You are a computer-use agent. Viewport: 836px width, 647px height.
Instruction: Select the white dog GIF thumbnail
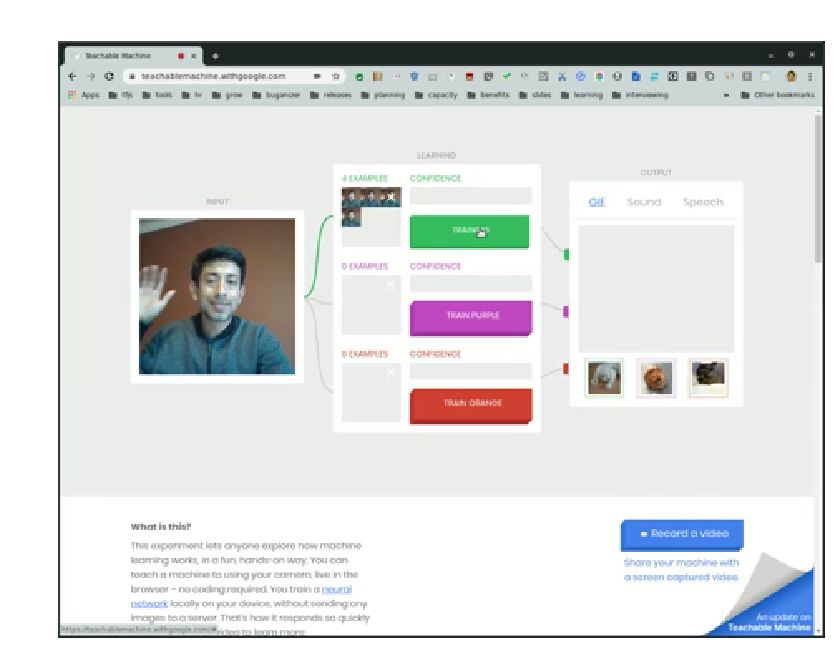pos(604,378)
